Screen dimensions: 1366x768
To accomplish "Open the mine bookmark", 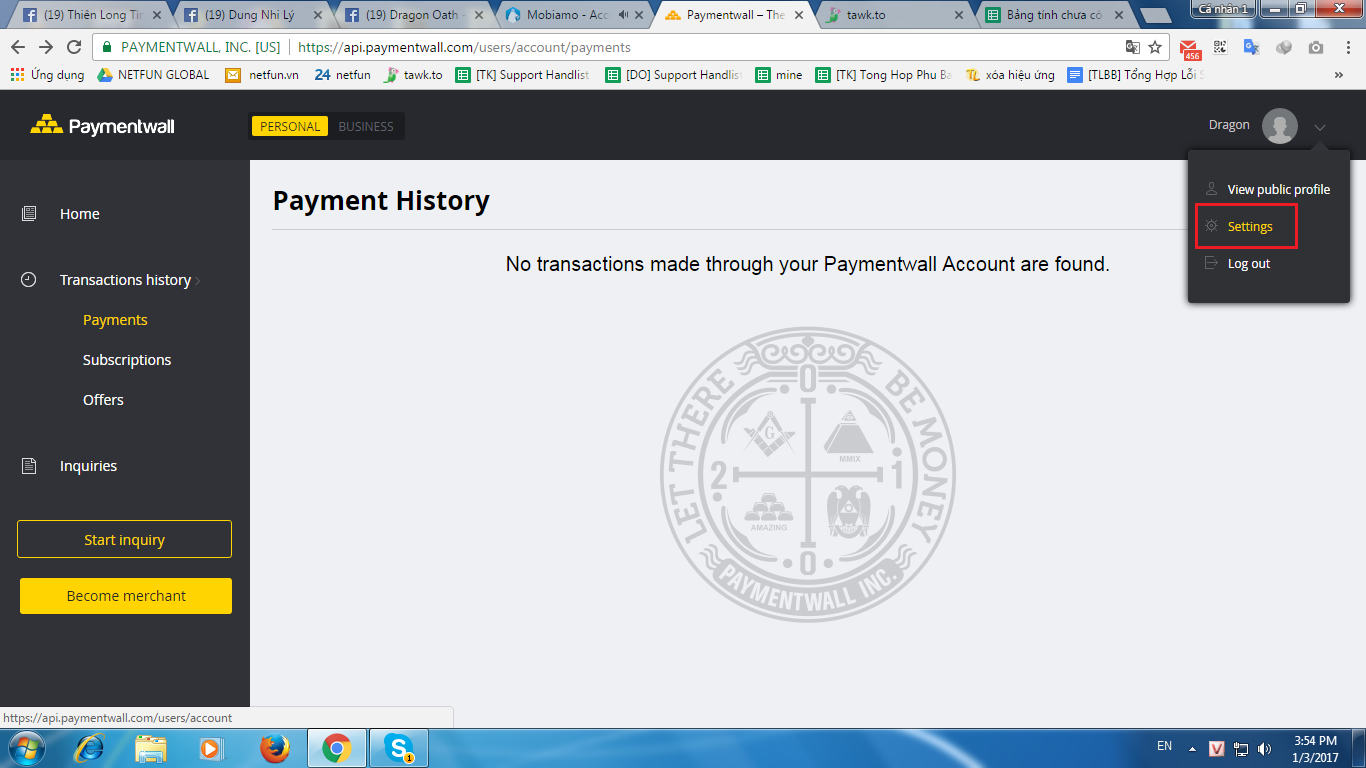I will pos(779,75).
